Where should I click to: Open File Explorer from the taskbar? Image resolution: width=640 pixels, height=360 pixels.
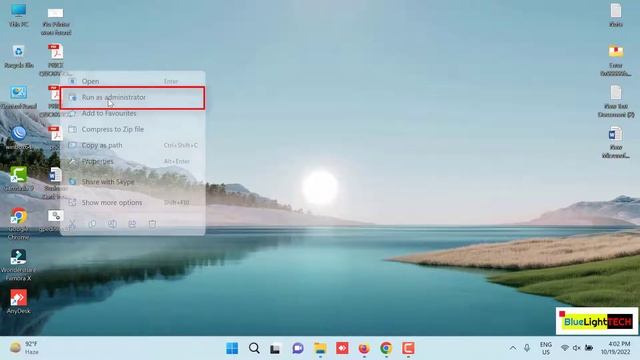pyautogui.click(x=320, y=348)
